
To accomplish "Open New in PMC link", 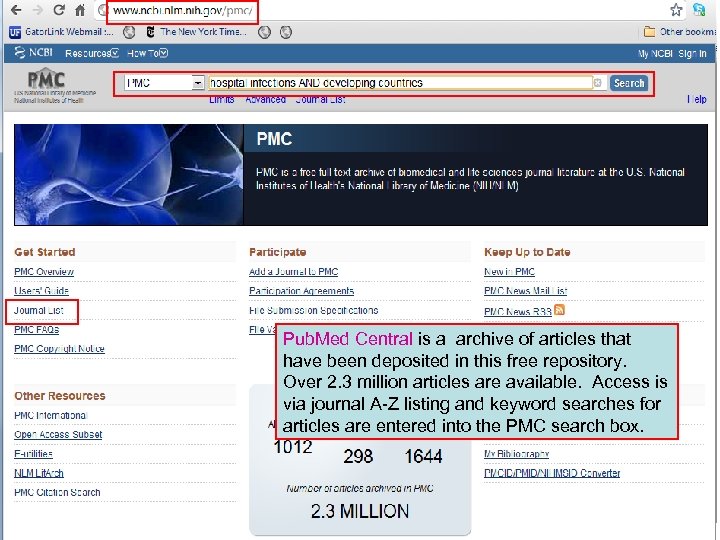I will tap(509, 272).
